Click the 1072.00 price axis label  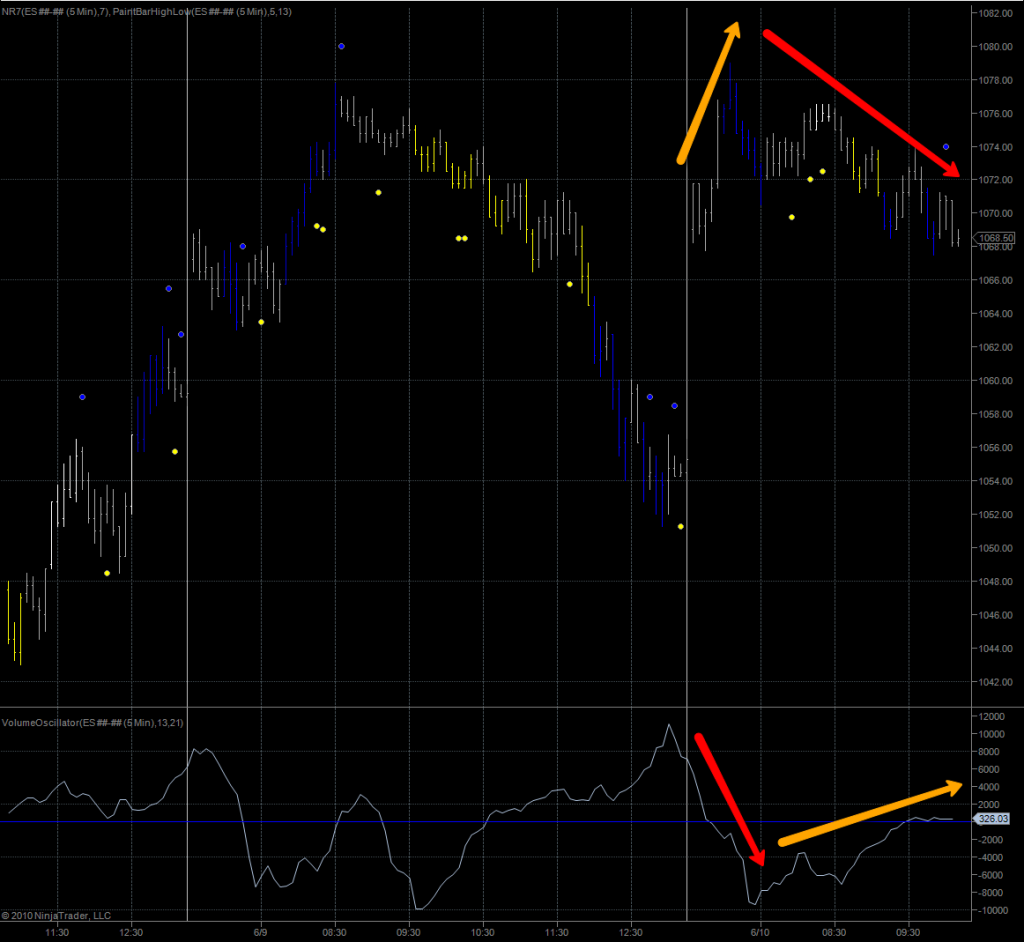[995, 180]
